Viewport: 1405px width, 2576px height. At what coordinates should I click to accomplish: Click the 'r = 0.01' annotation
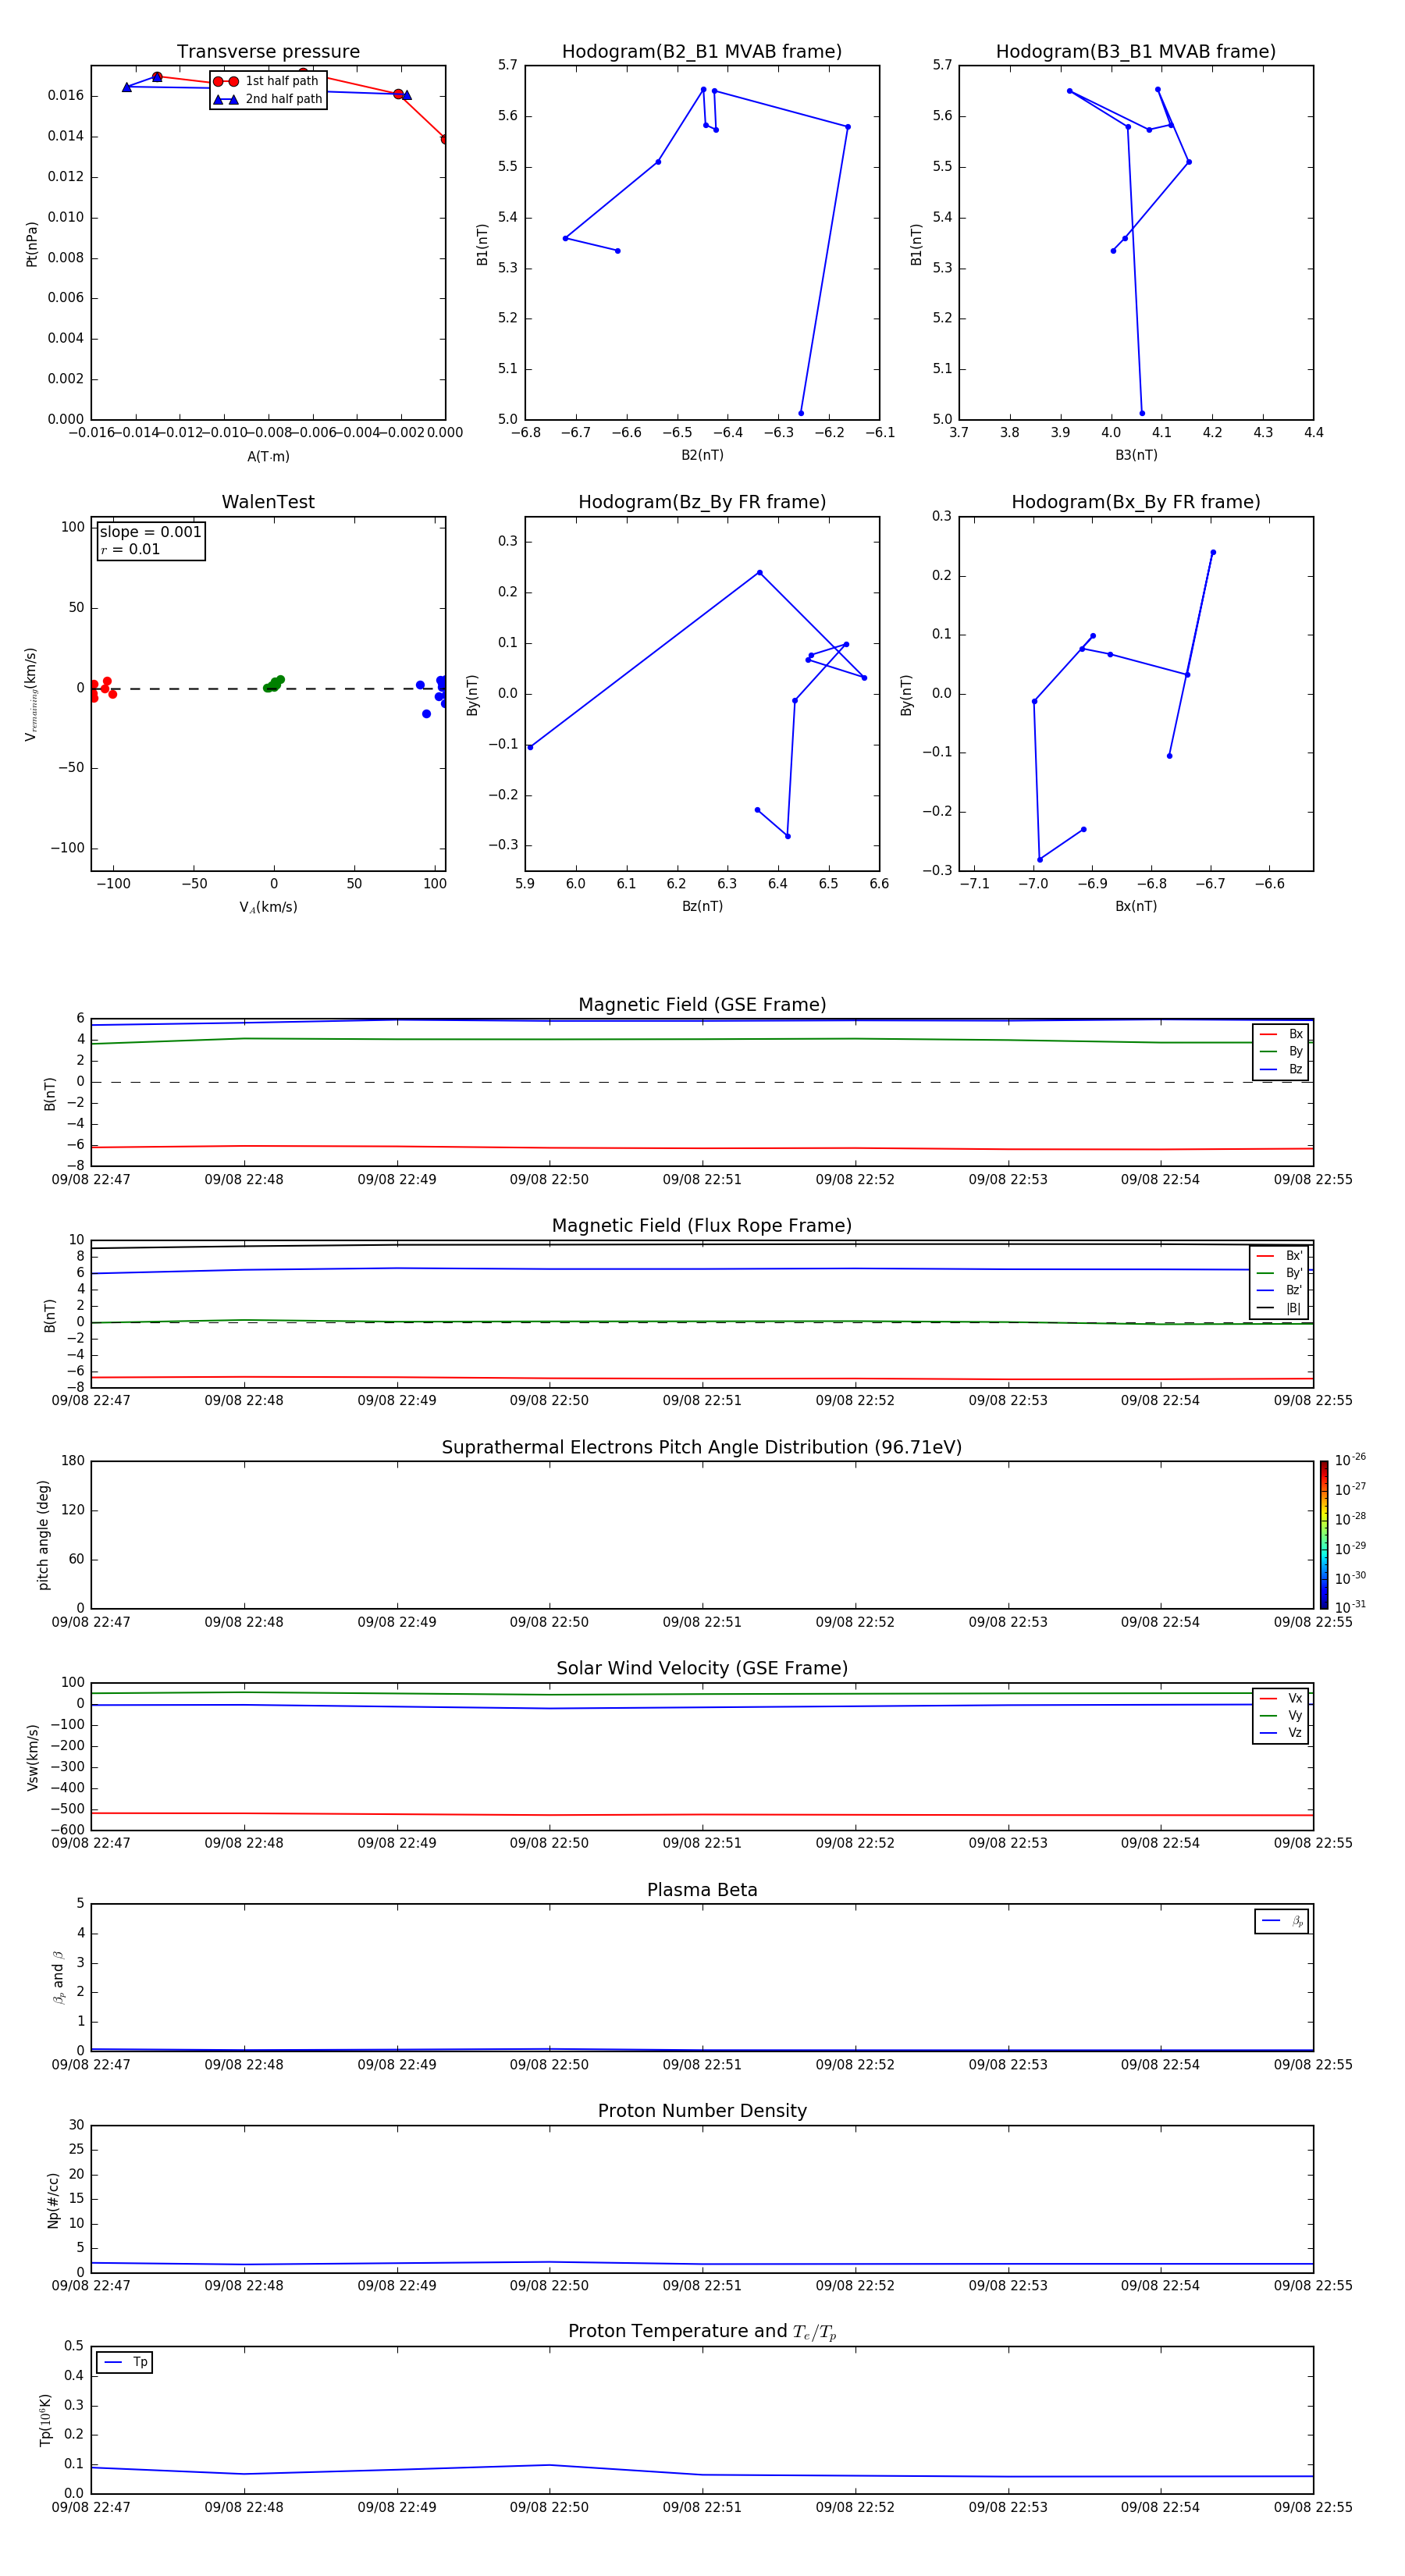[x=130, y=549]
